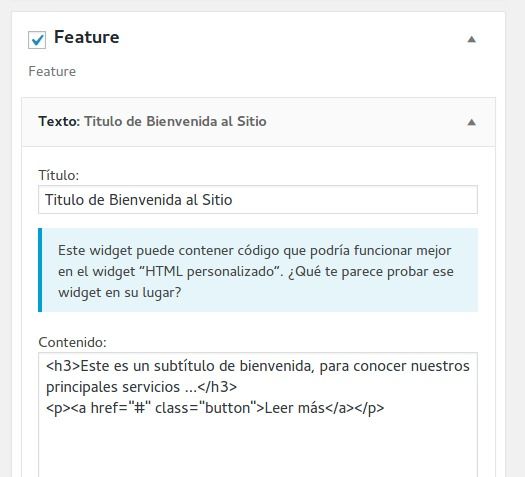The height and width of the screenshot is (477, 525).
Task: Place cursor in the h3 subtítulo line
Action: coord(258,366)
